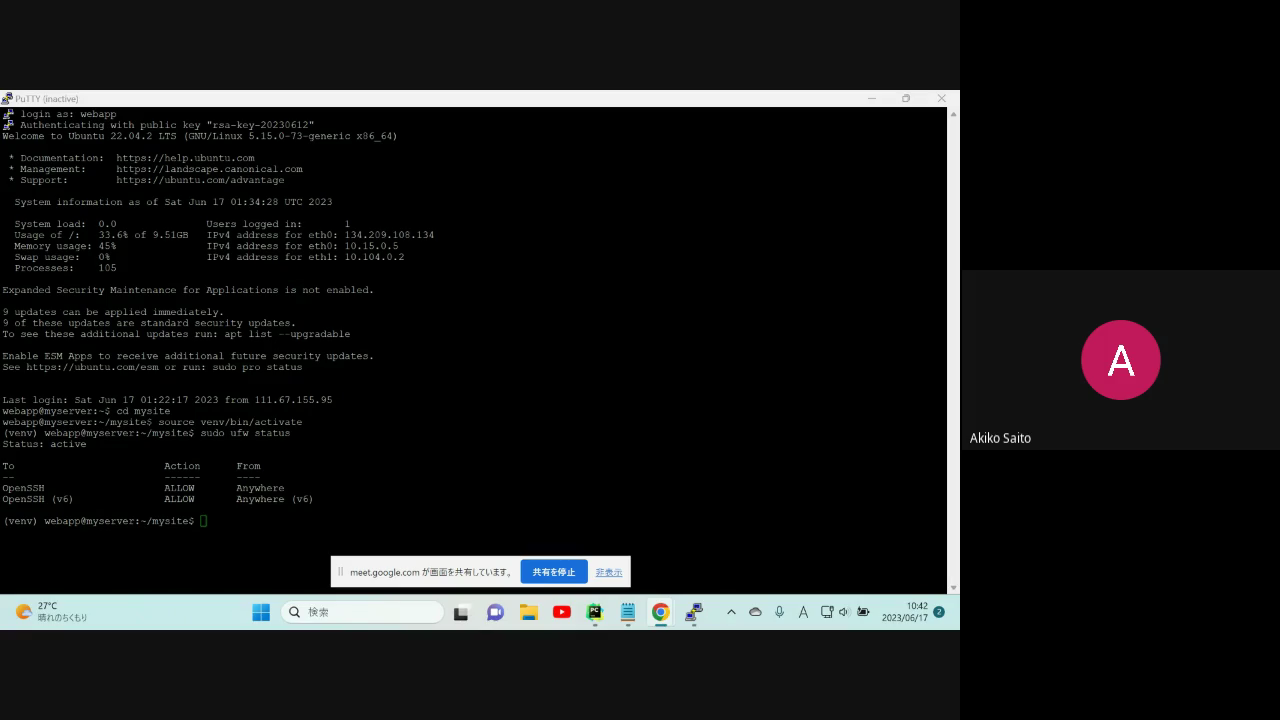Open File Explorer from taskbar
This screenshot has width=1280, height=720.
tap(528, 612)
